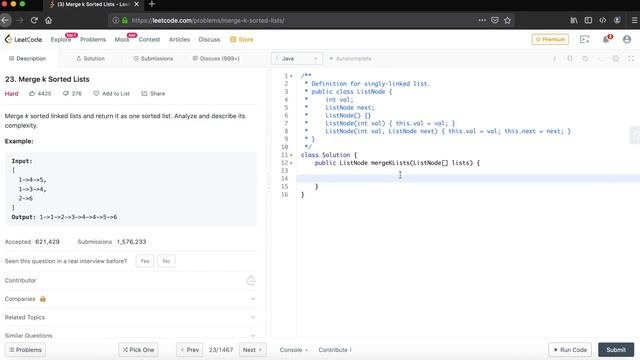The height and width of the screenshot is (360, 640).
Task: Go to the Prev problem
Action: pyautogui.click(x=190, y=350)
